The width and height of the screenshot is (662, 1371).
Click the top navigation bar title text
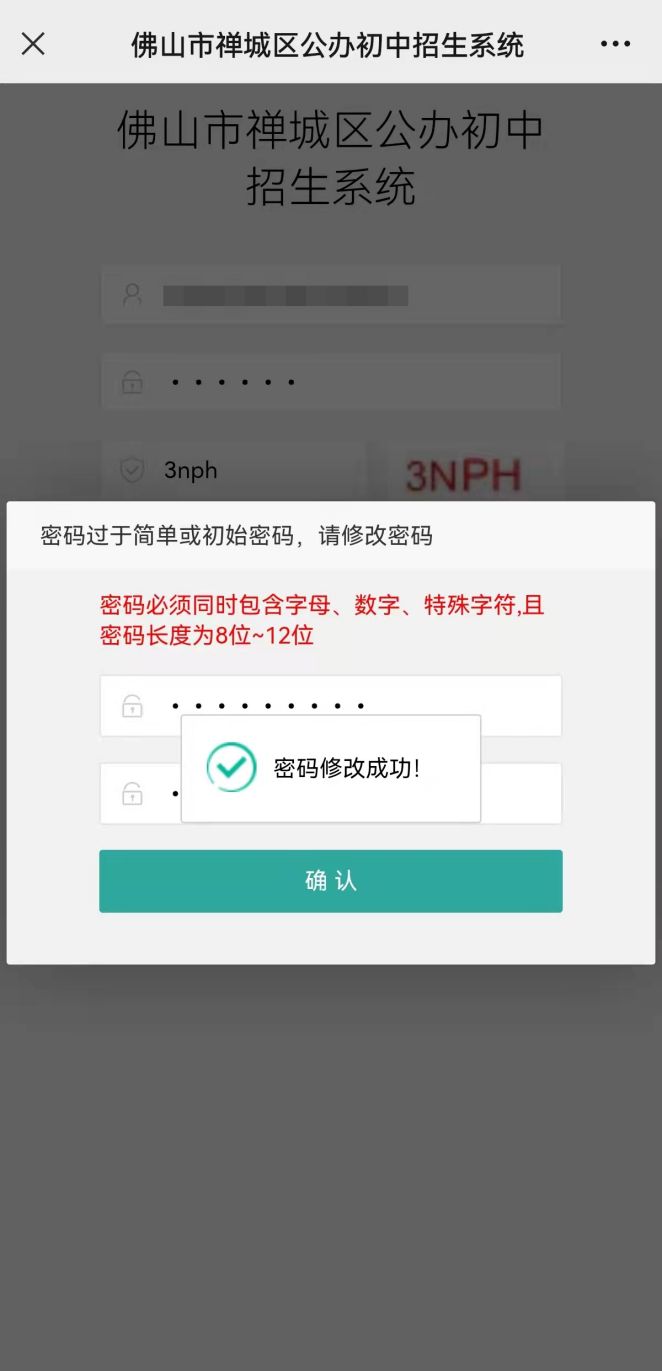(x=327, y=44)
